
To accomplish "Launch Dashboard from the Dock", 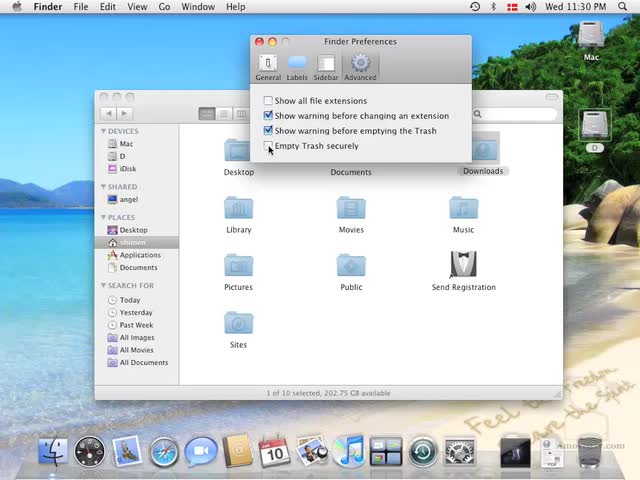I will tap(89, 451).
